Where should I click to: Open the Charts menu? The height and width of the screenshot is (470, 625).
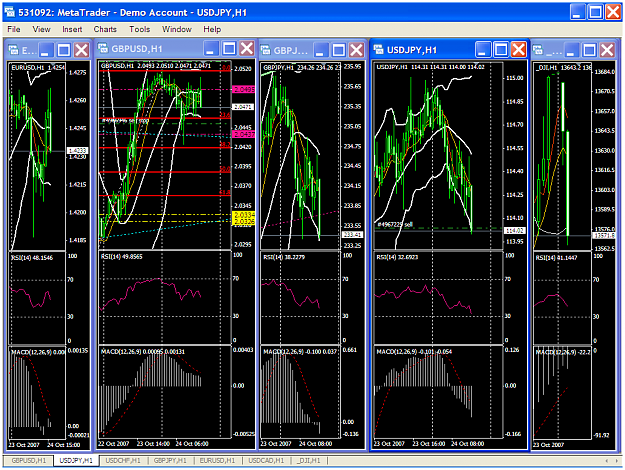click(x=105, y=29)
